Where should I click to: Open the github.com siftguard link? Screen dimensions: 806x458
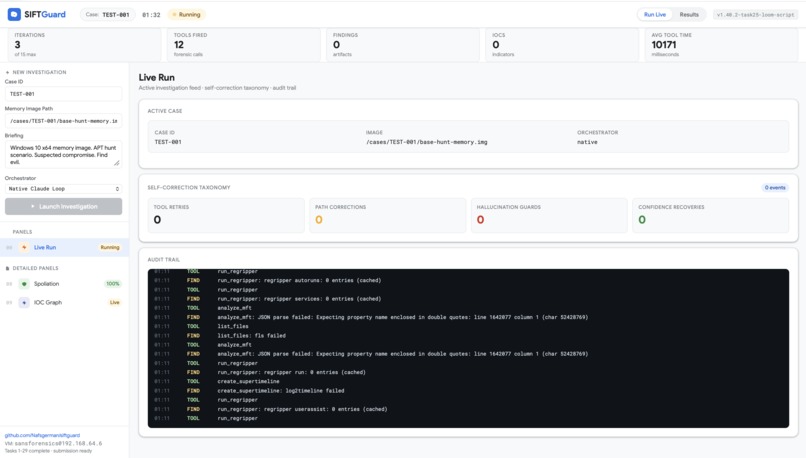[x=42, y=435]
